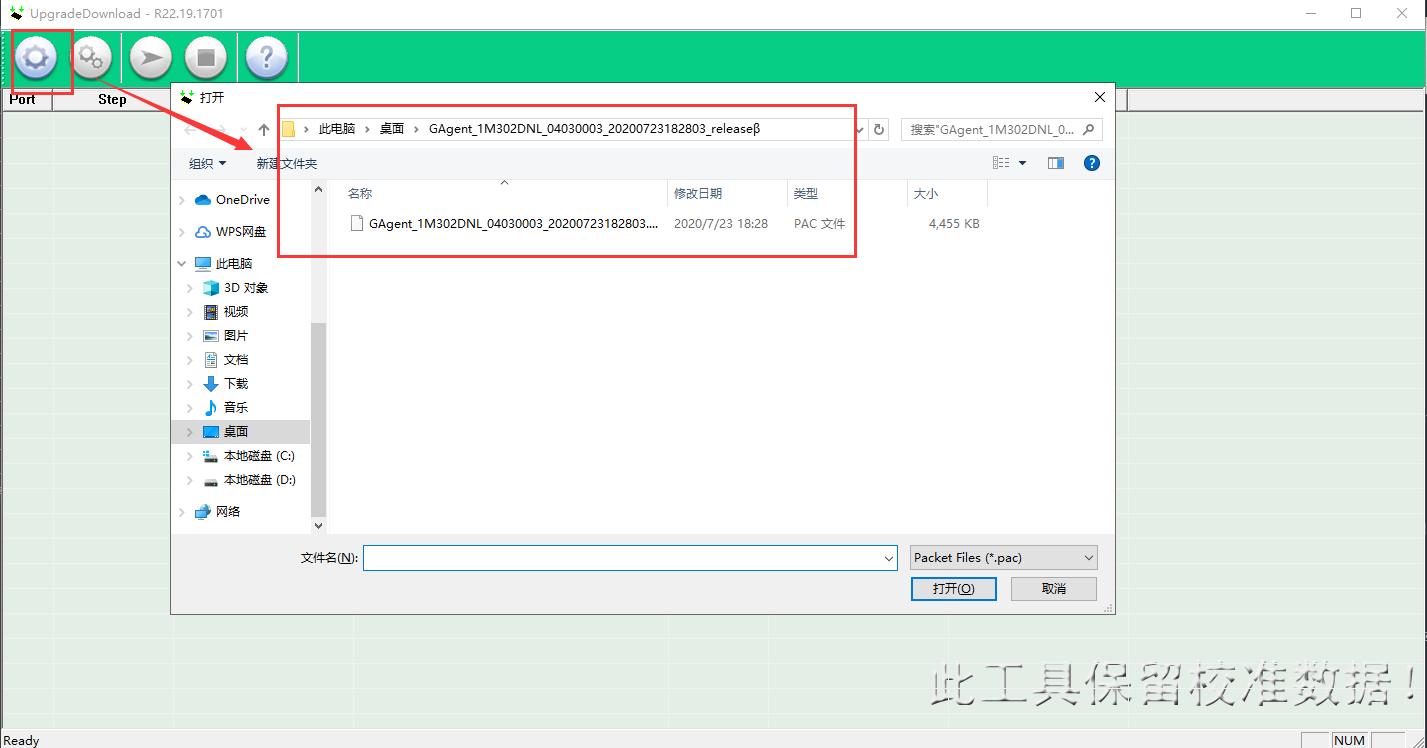Expand the OneDrive tree node
Image resolution: width=1427 pixels, height=748 pixels.
pos(181,200)
